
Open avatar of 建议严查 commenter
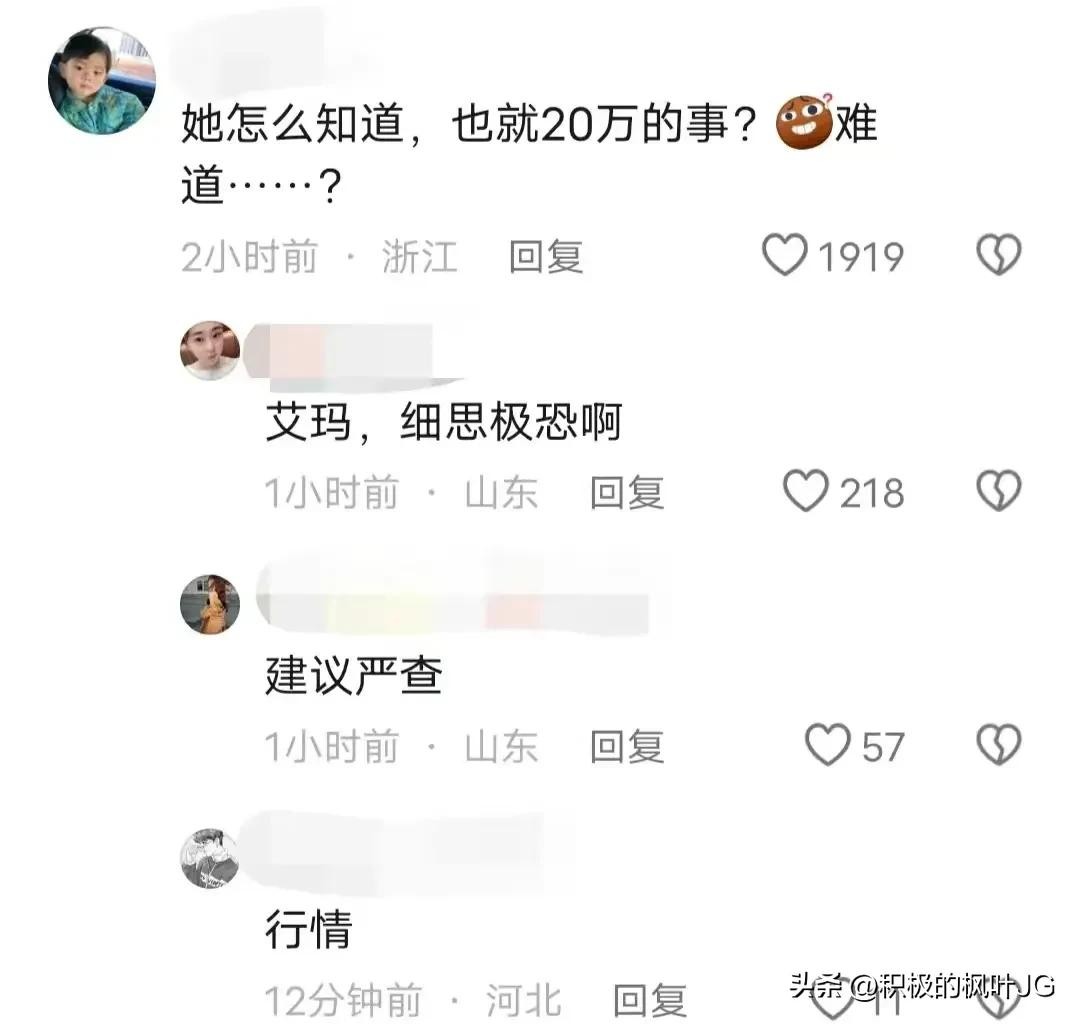click(210, 604)
